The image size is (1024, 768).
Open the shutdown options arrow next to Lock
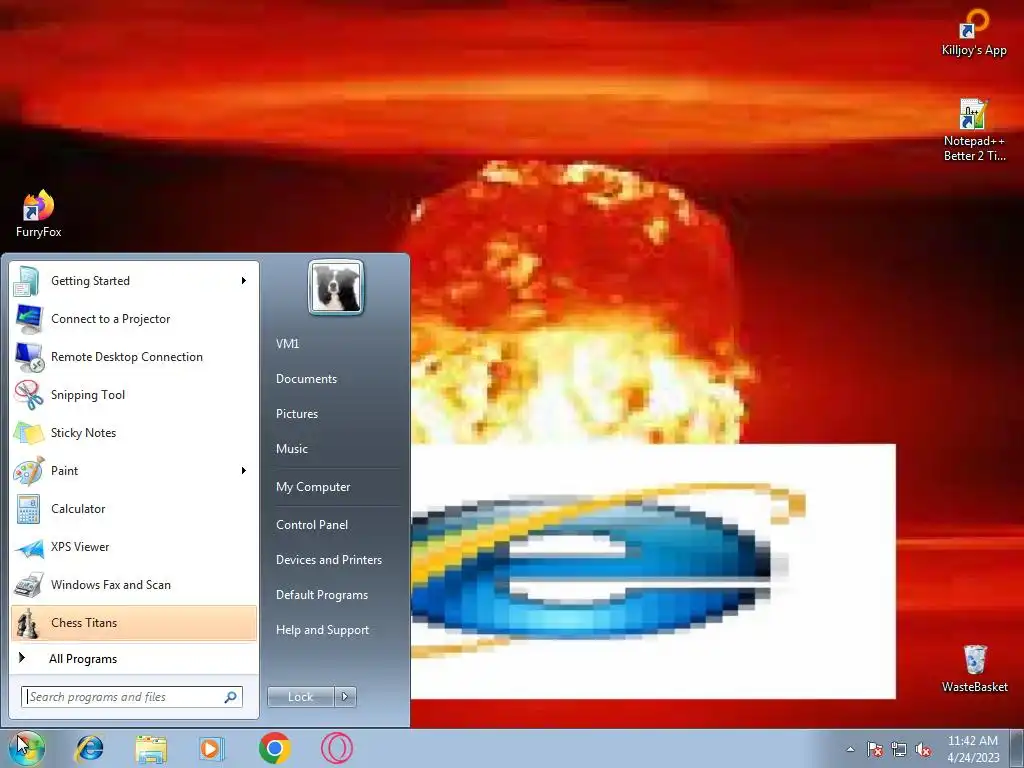click(x=345, y=697)
